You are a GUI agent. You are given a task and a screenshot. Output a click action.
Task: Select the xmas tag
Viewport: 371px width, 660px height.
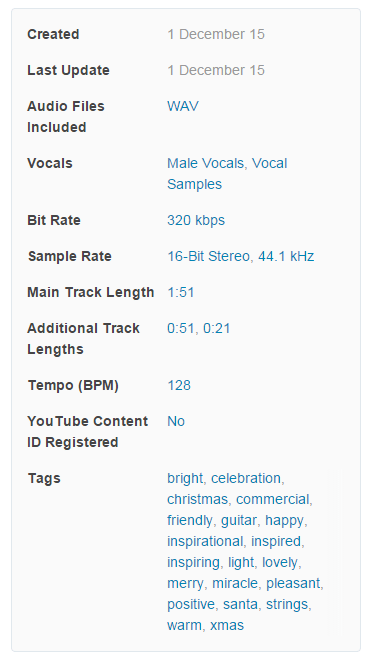pyautogui.click(x=227, y=625)
